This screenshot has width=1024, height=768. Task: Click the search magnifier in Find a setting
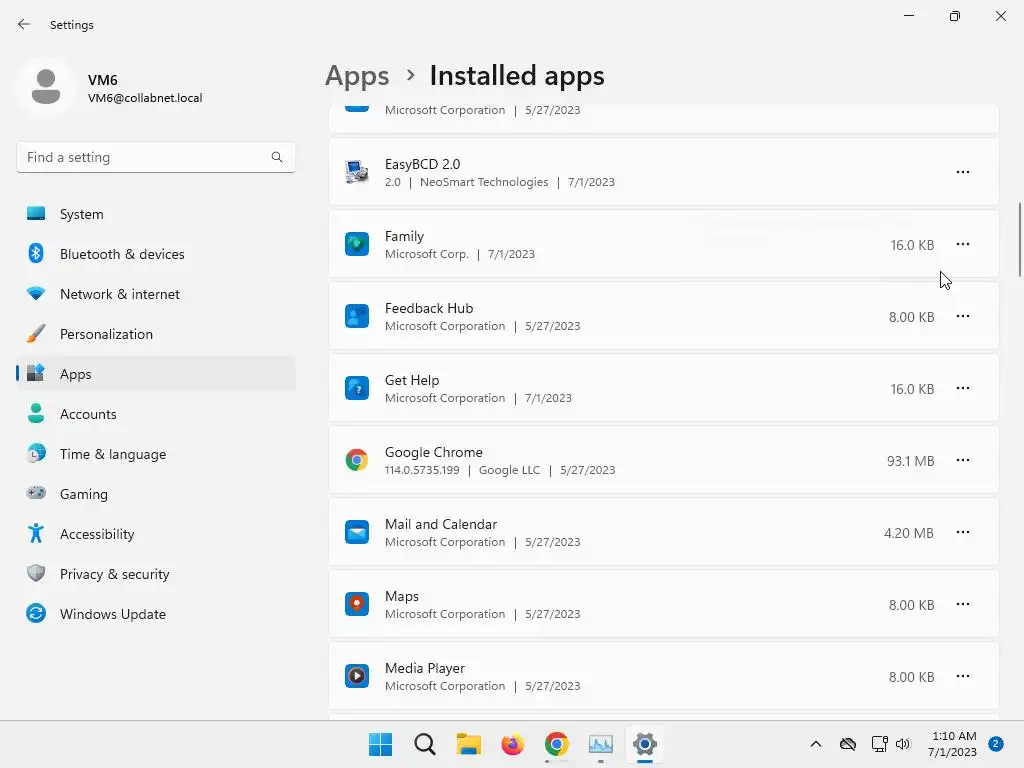277,157
